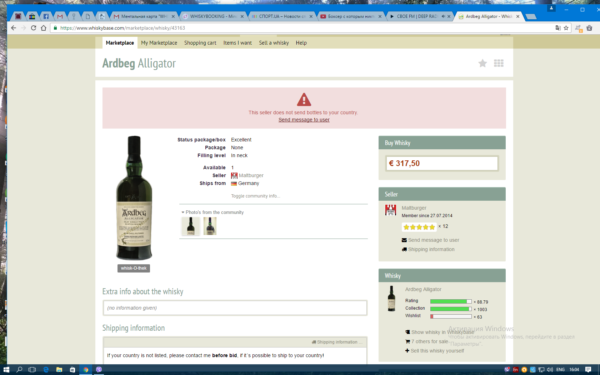Click the favorite star icon beside Ardbeg Alligator
This screenshot has height=375, width=600.
click(x=483, y=64)
